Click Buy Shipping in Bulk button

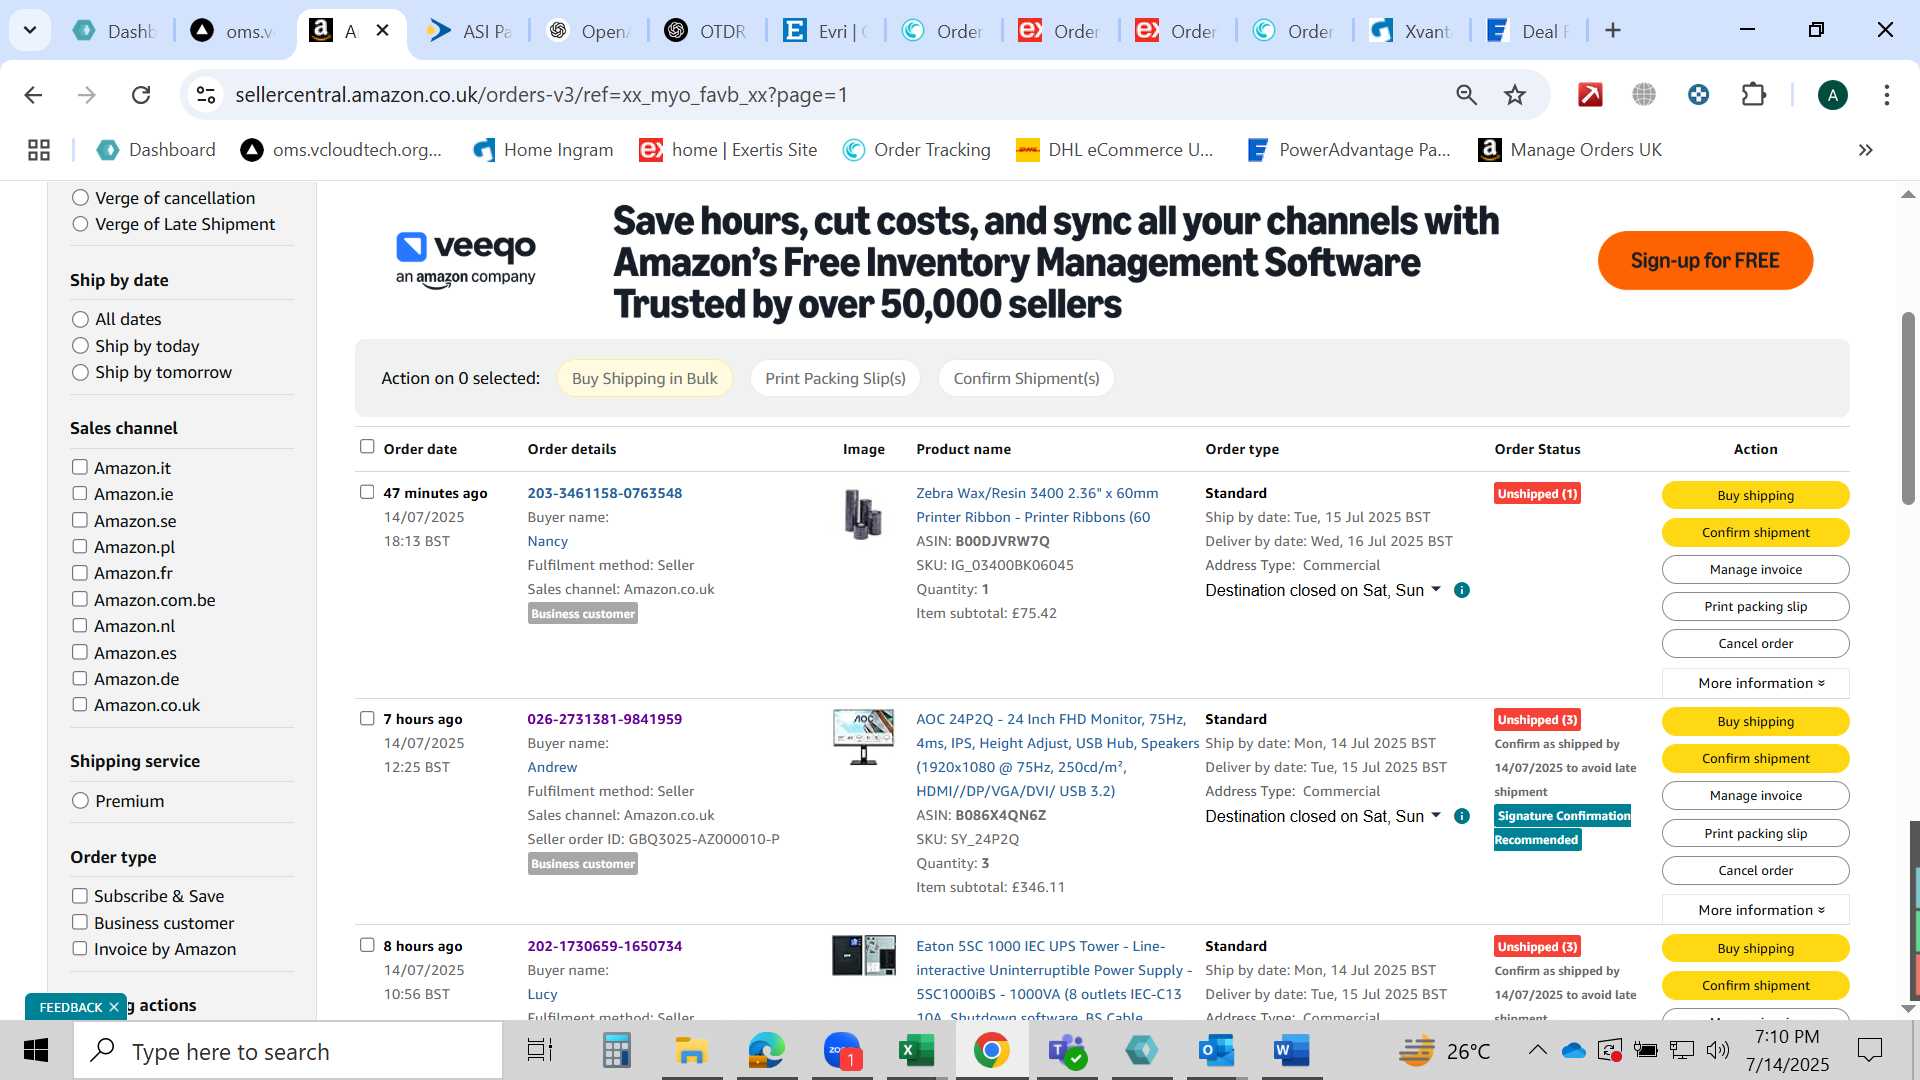pyautogui.click(x=644, y=378)
